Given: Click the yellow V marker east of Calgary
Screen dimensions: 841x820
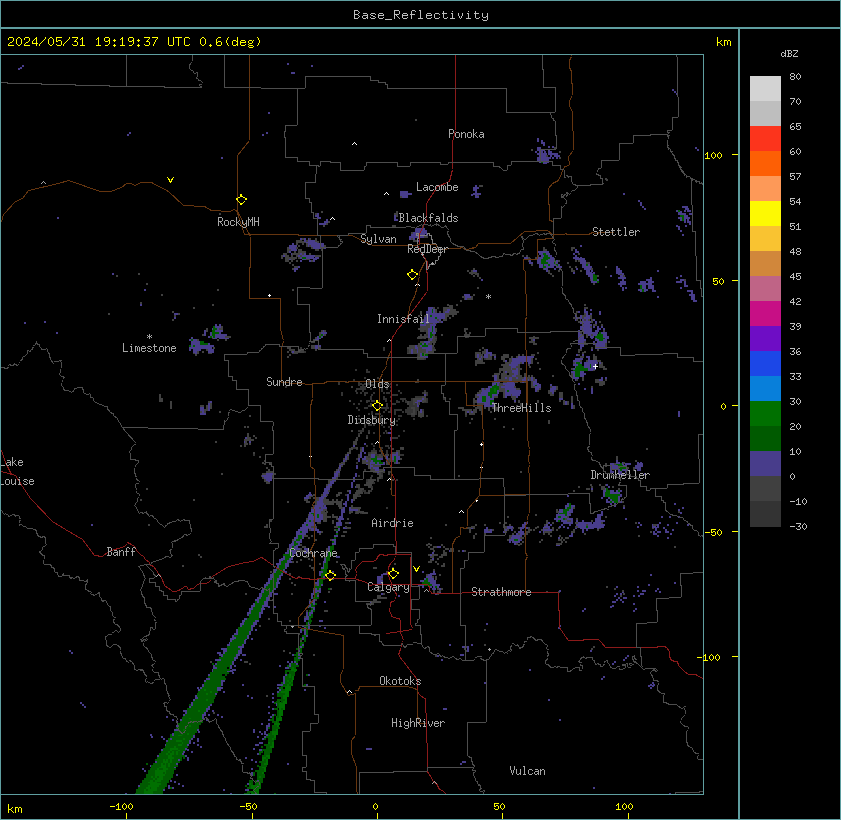Looking at the screenshot, I should (x=416, y=569).
